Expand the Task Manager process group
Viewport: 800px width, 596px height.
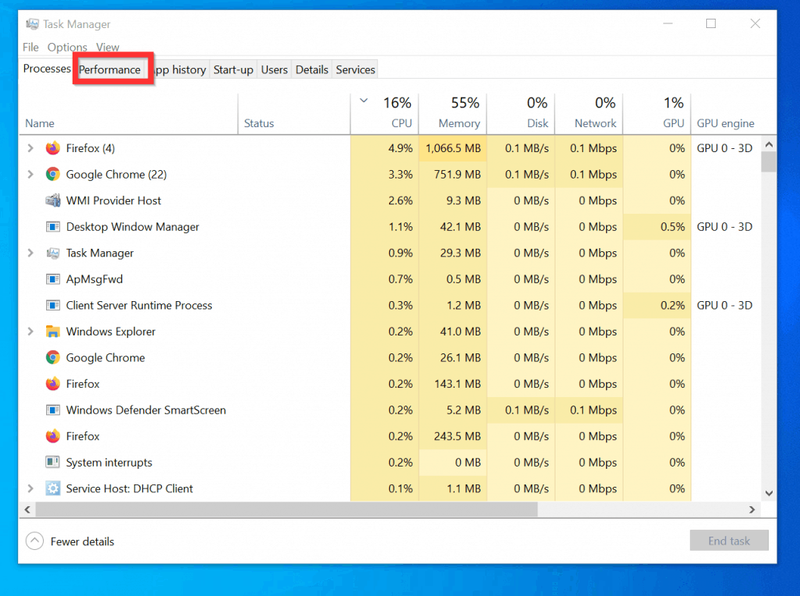point(31,253)
